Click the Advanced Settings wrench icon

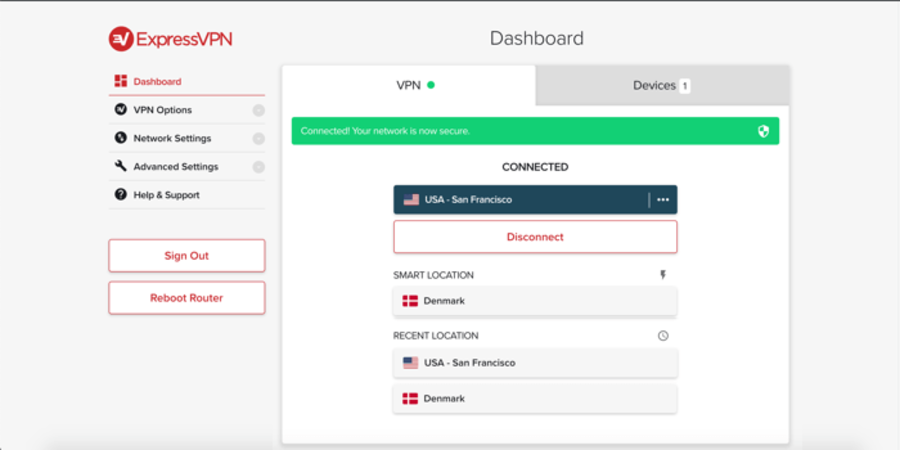click(x=121, y=167)
